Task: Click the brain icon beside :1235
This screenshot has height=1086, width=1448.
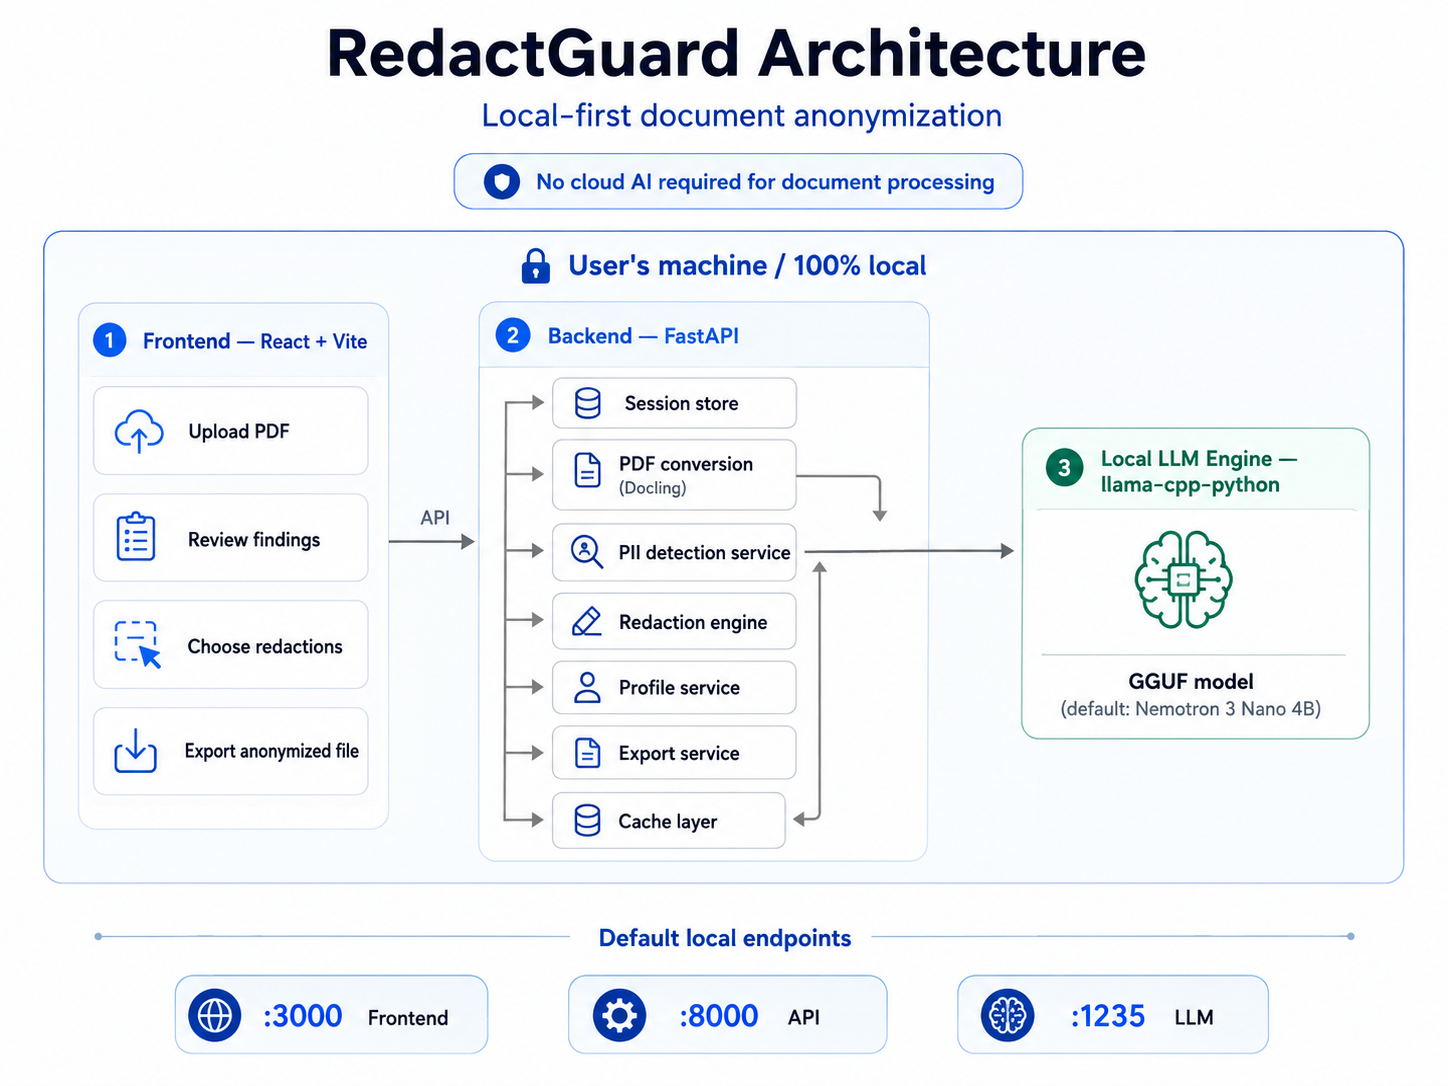Action: 1008,1015
